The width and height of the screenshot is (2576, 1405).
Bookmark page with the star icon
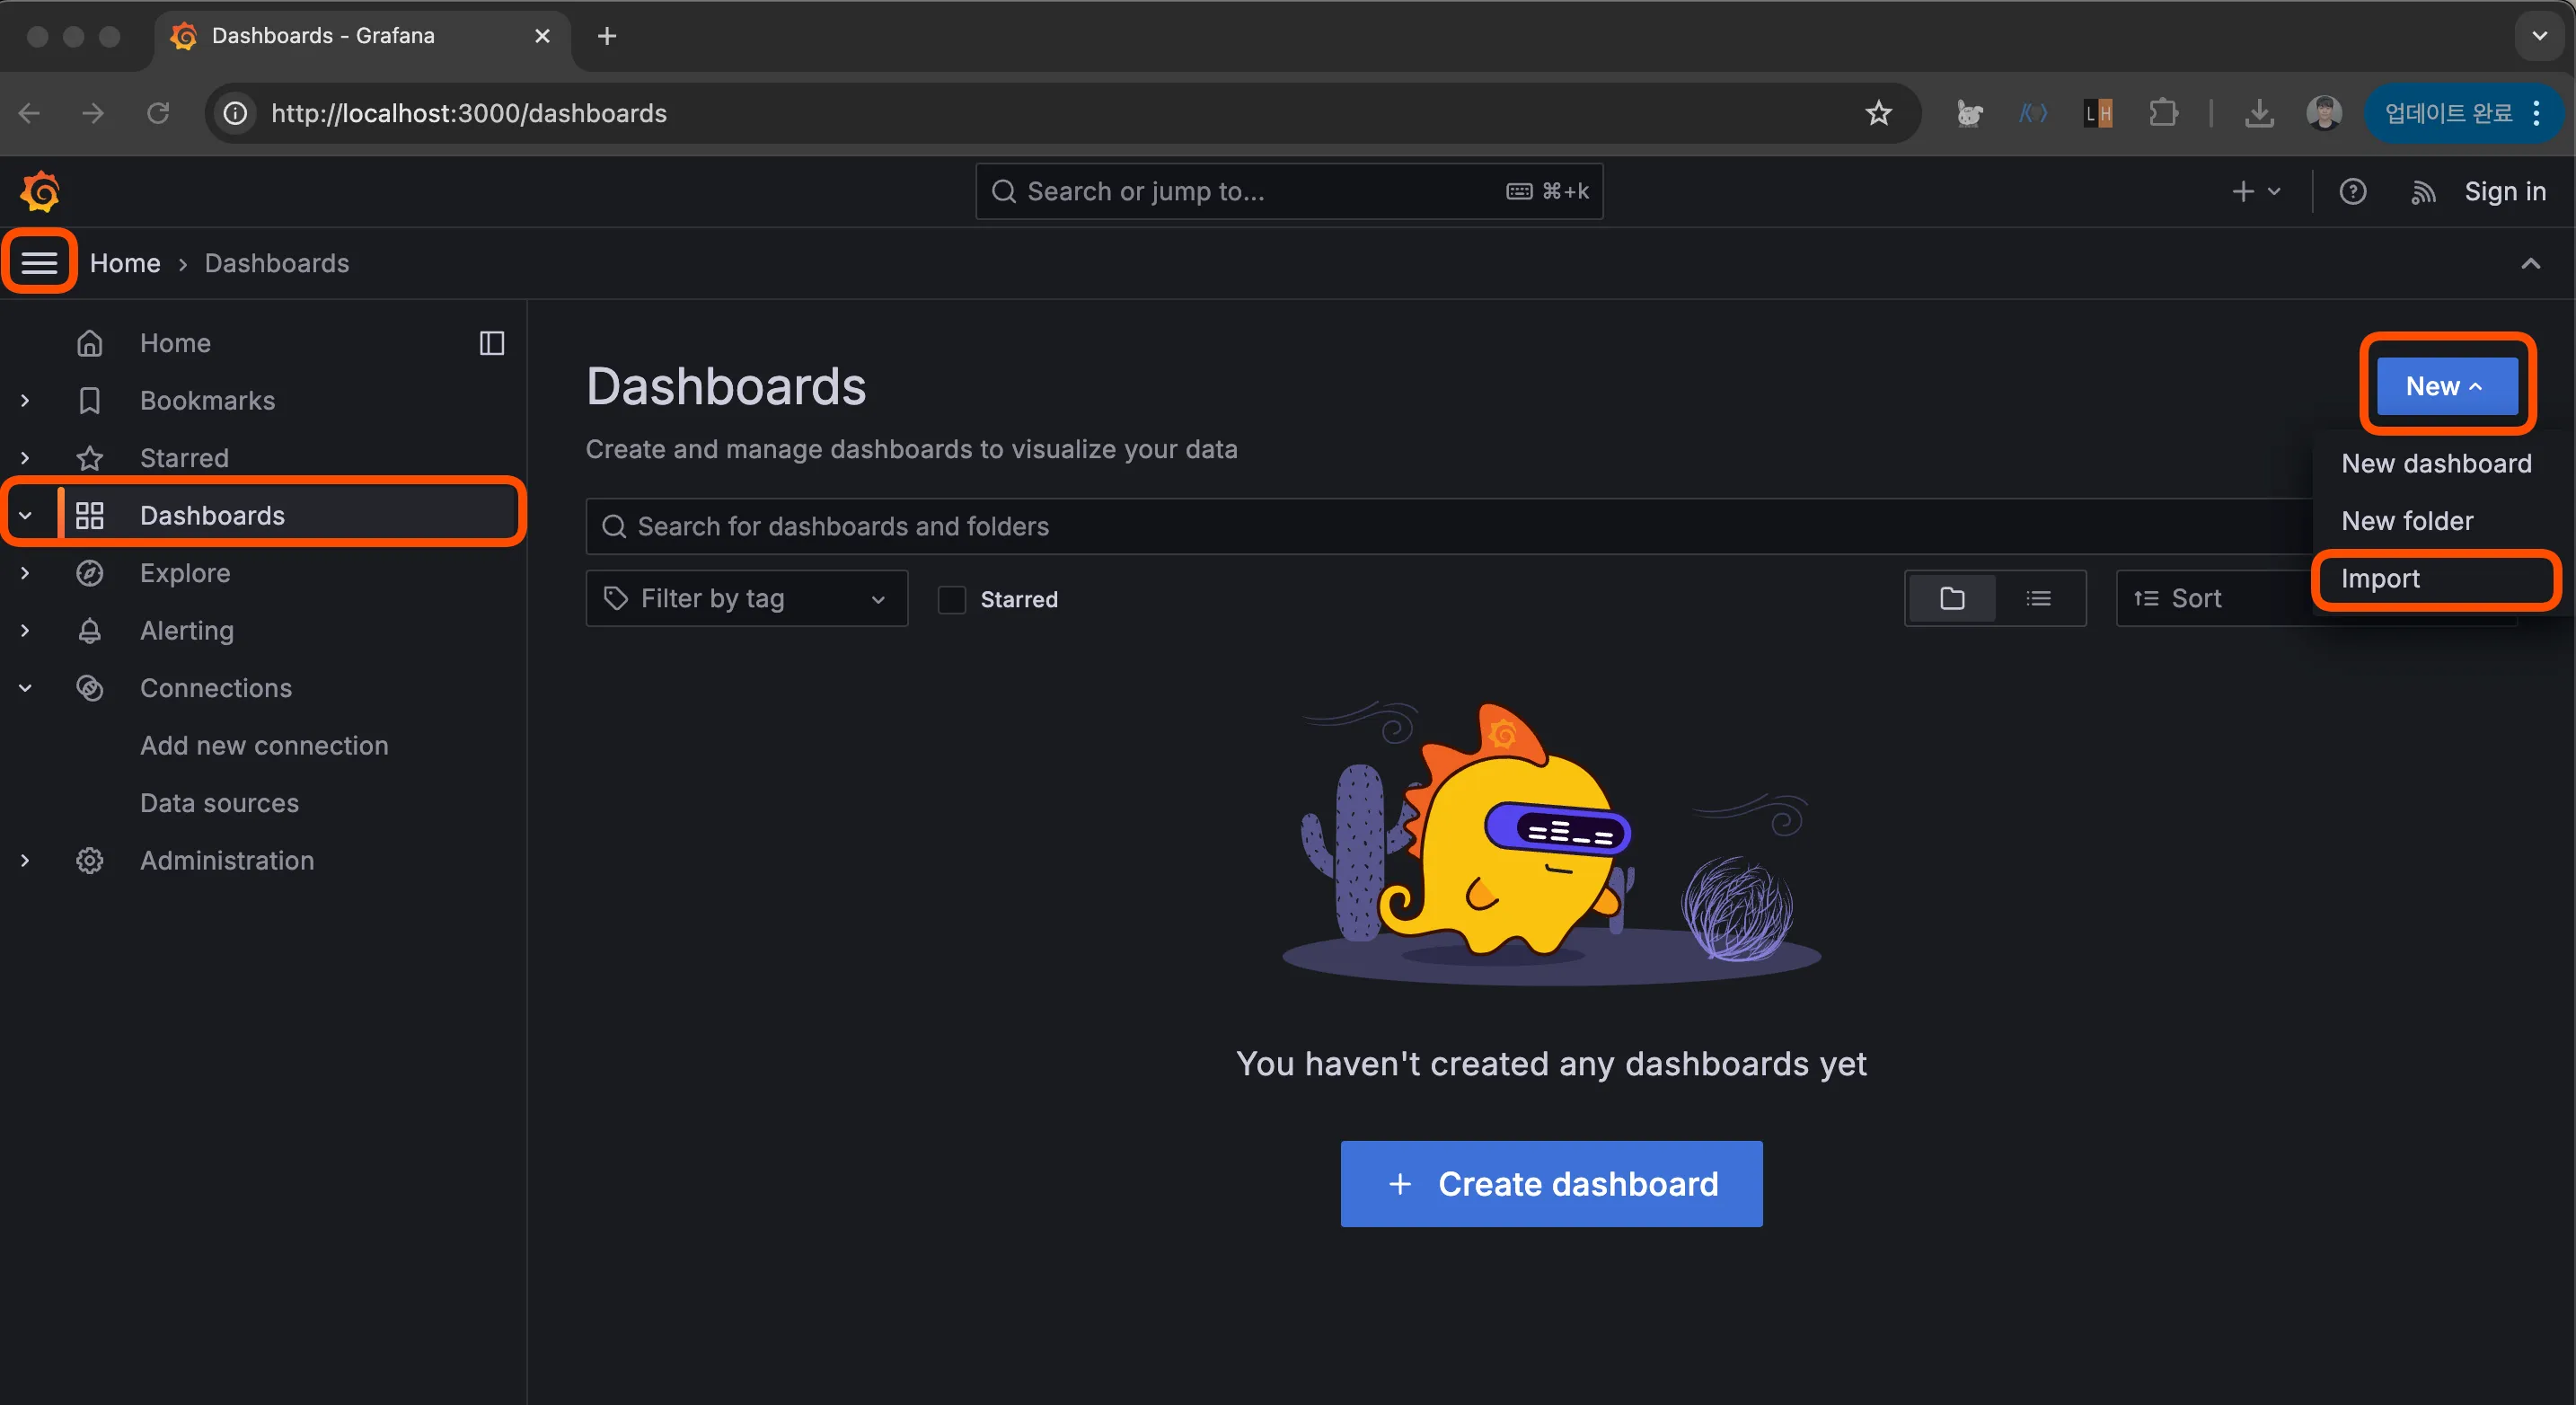click(1878, 113)
